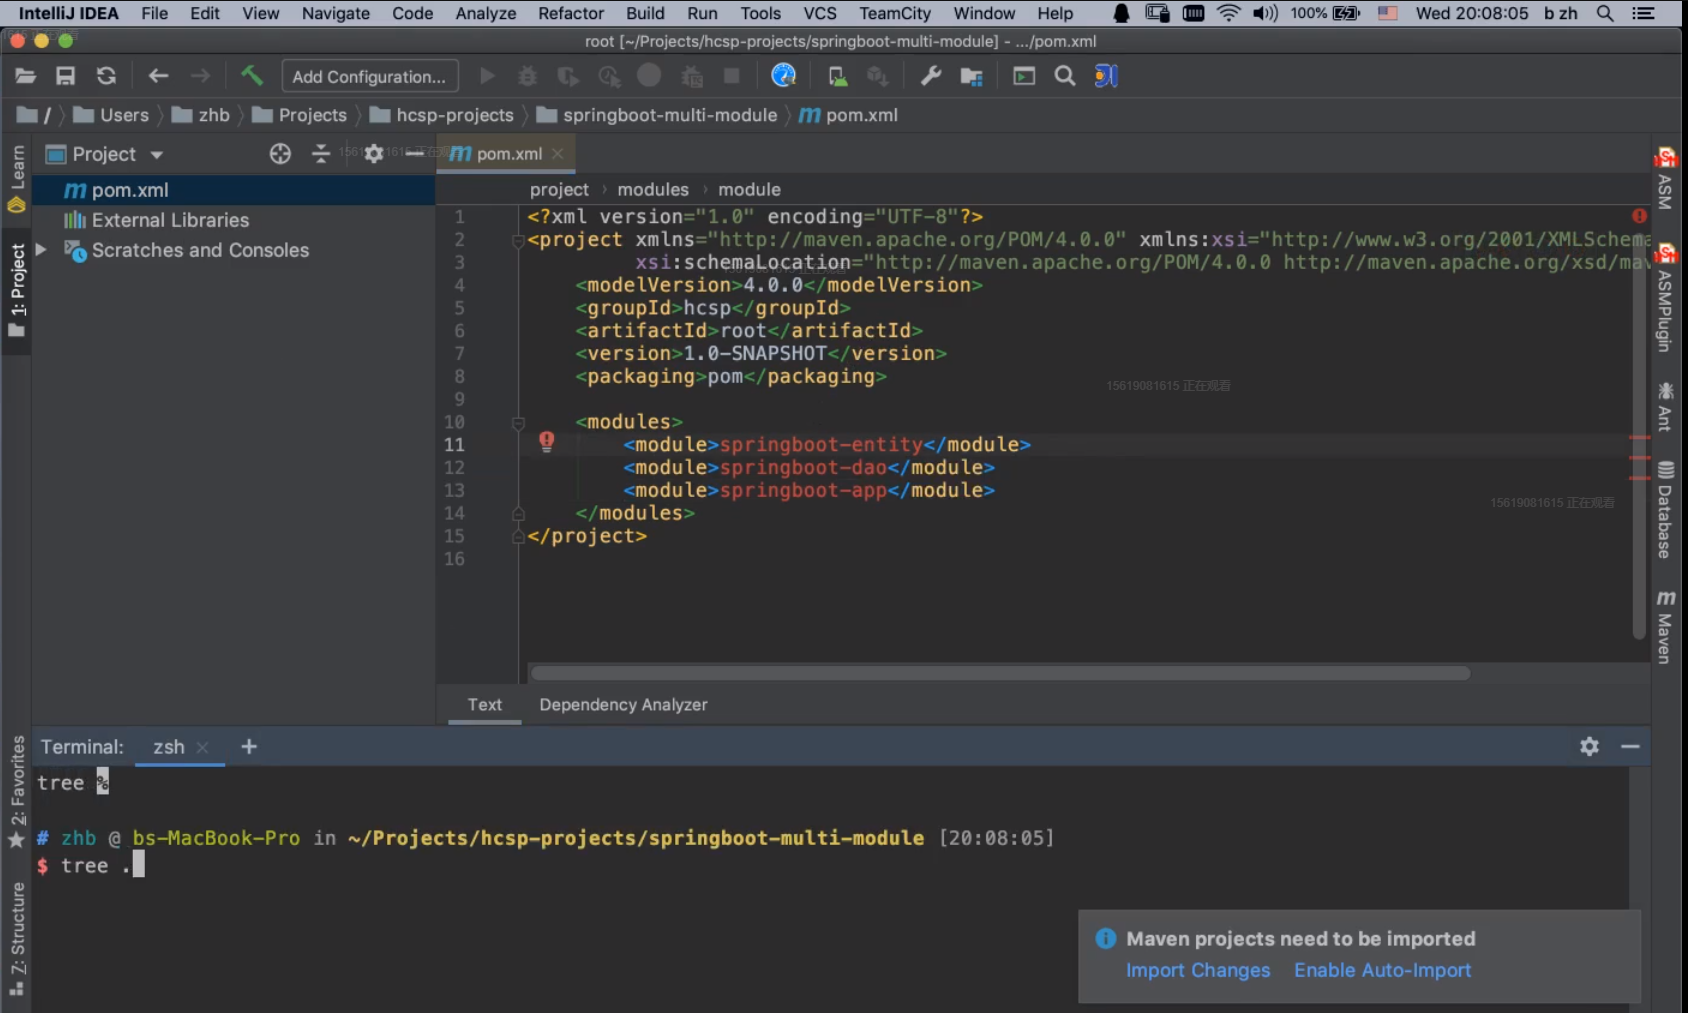1688x1013 pixels.
Task: Open the Add Configuration dropdown
Action: tap(370, 76)
